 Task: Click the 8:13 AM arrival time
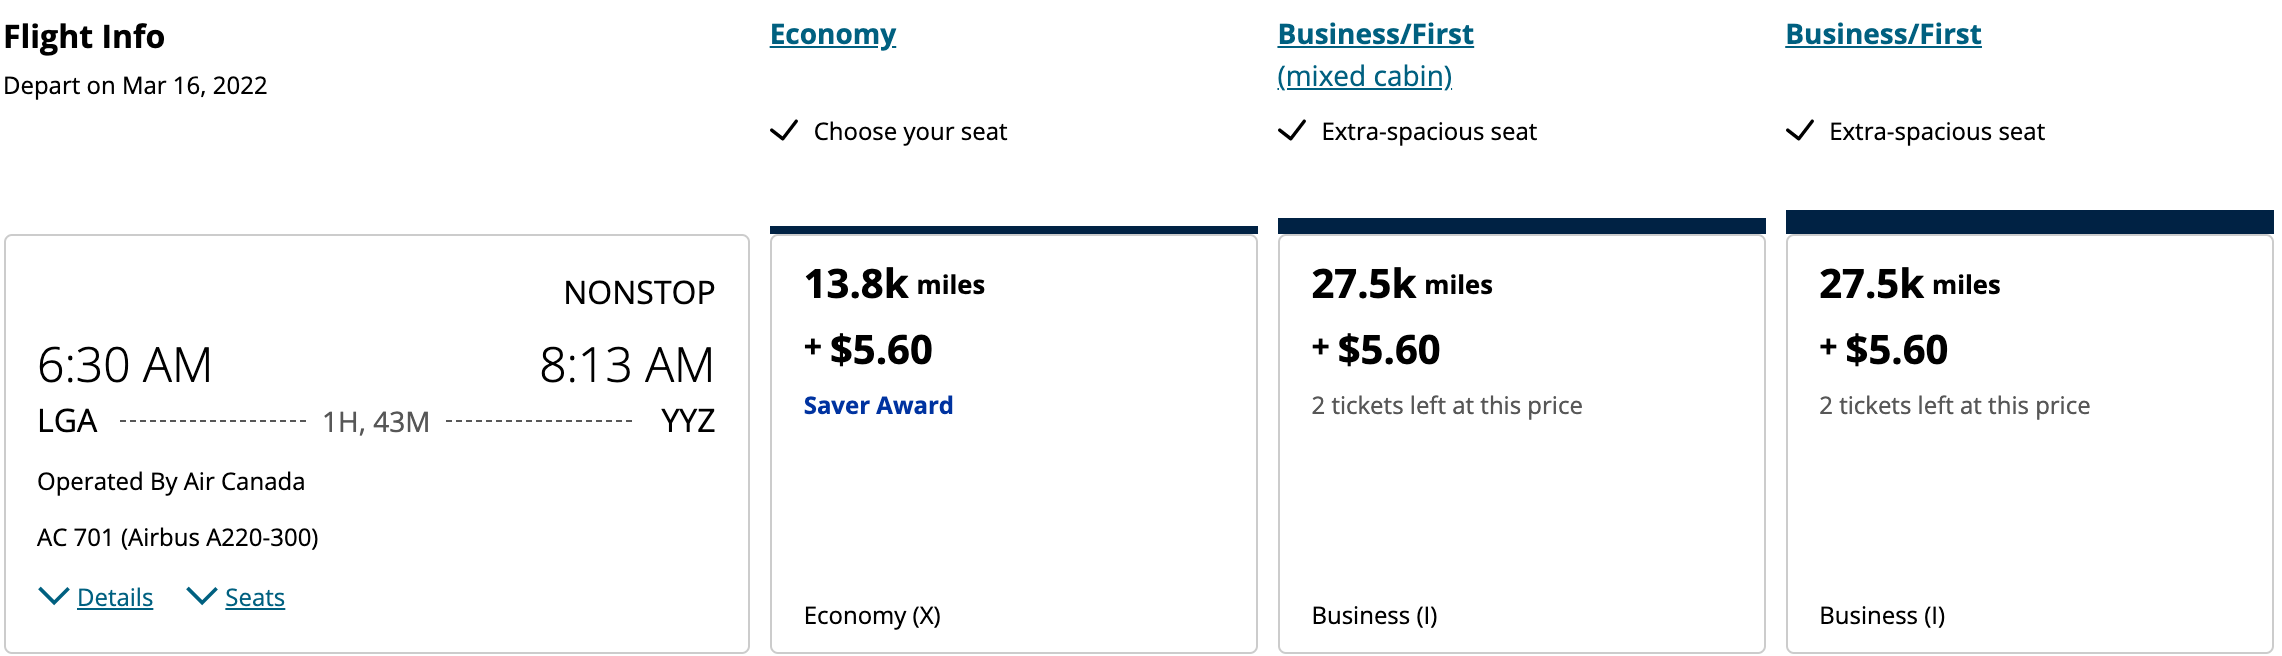tap(627, 365)
